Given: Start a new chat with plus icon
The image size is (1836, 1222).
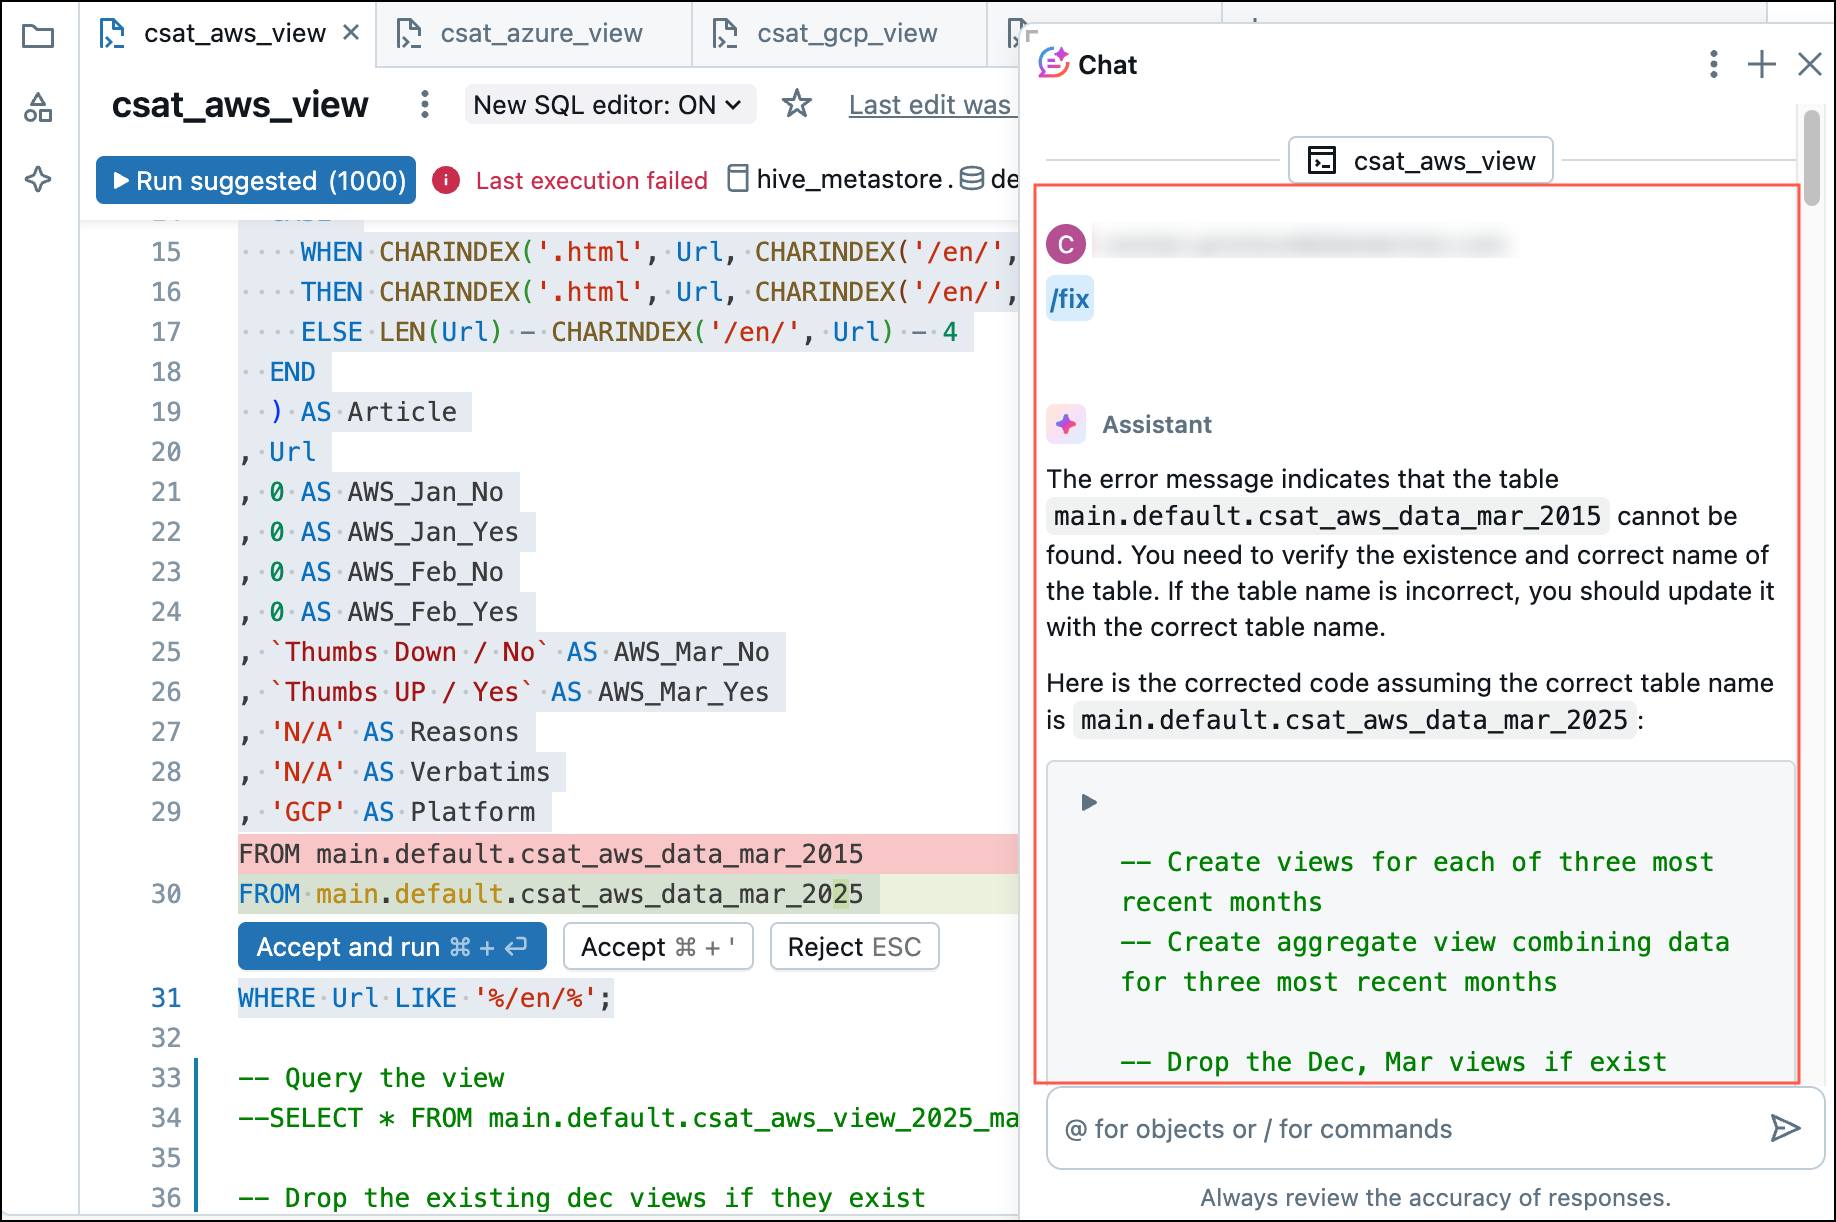Looking at the screenshot, I should [x=1761, y=64].
